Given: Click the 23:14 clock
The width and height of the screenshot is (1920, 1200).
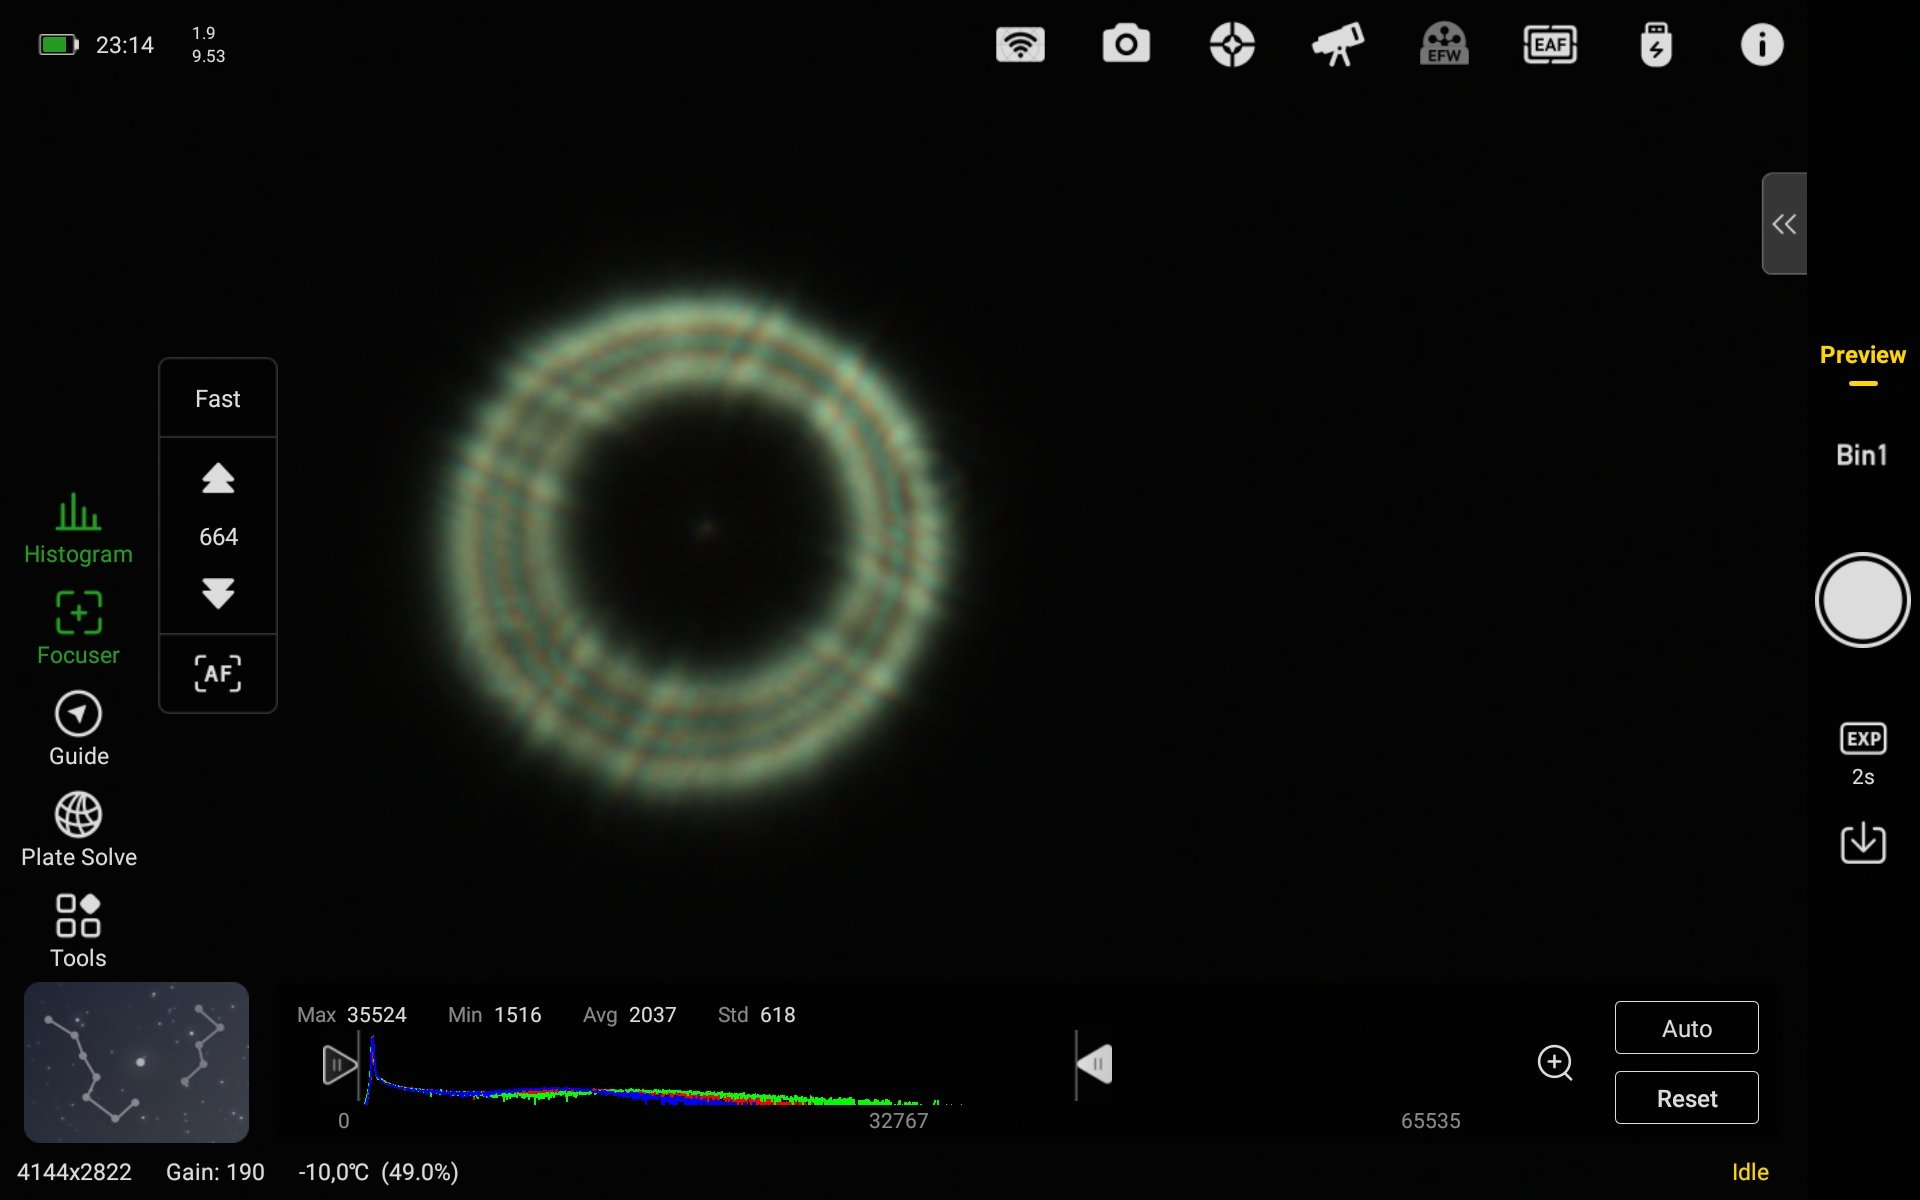Looking at the screenshot, I should click(x=125, y=45).
